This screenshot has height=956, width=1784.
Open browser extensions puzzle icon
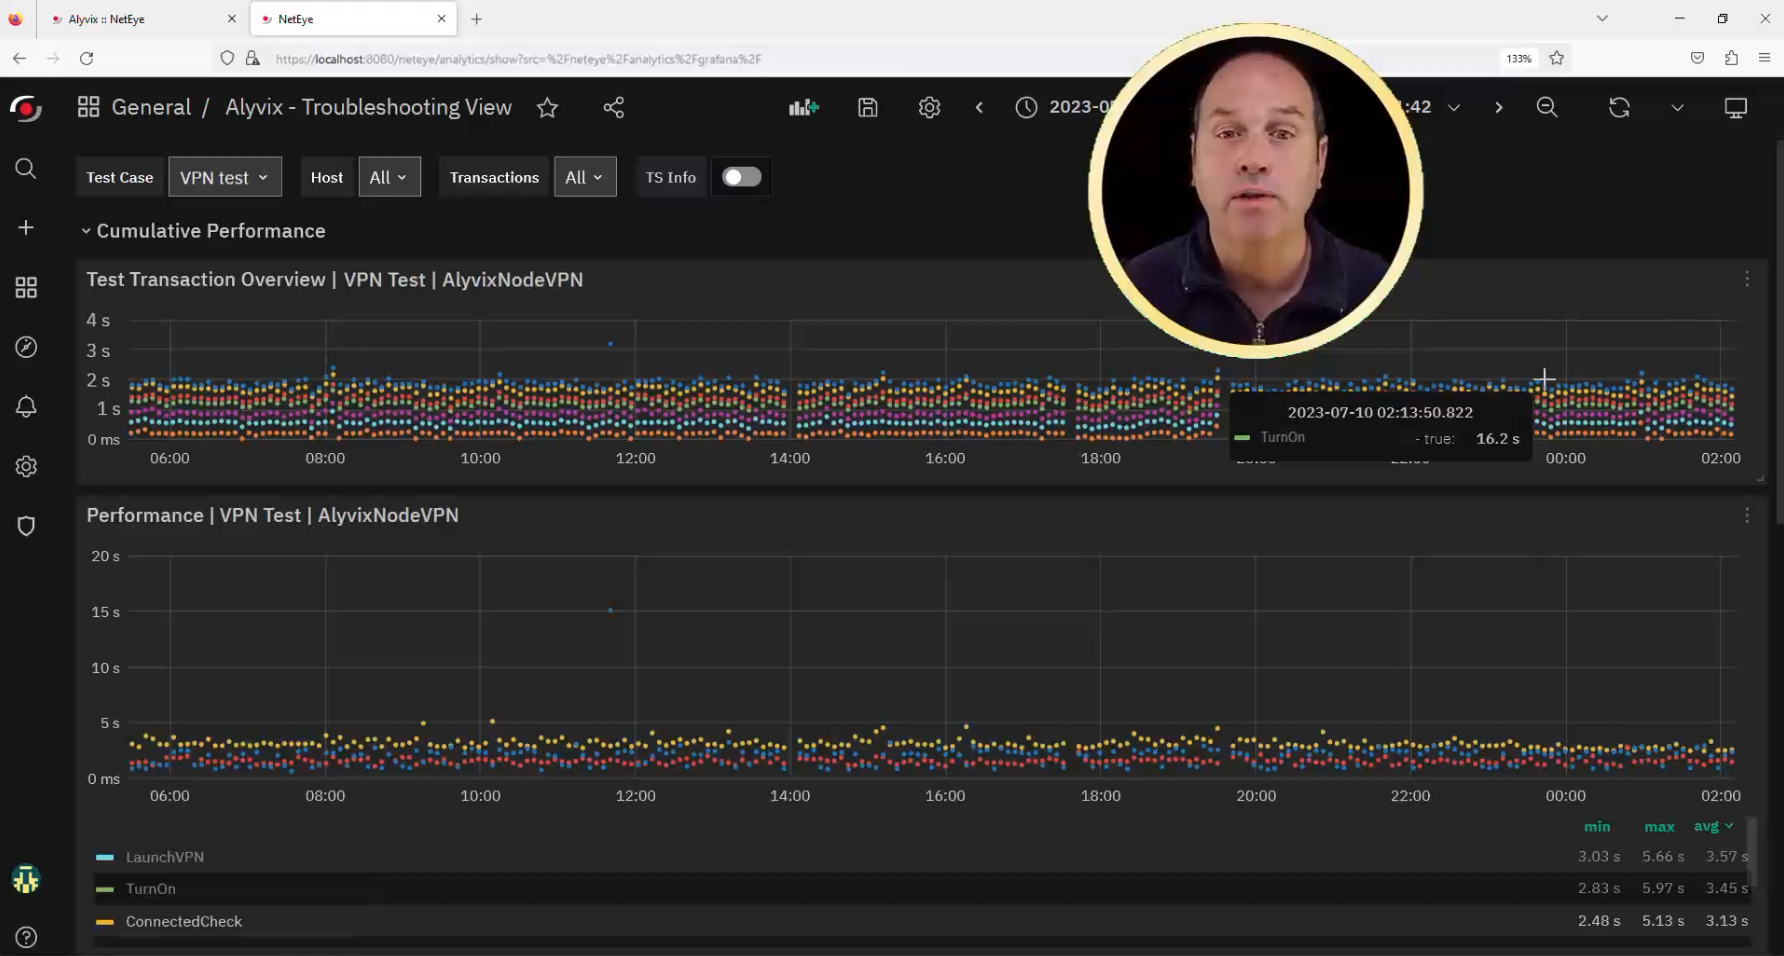(x=1731, y=58)
